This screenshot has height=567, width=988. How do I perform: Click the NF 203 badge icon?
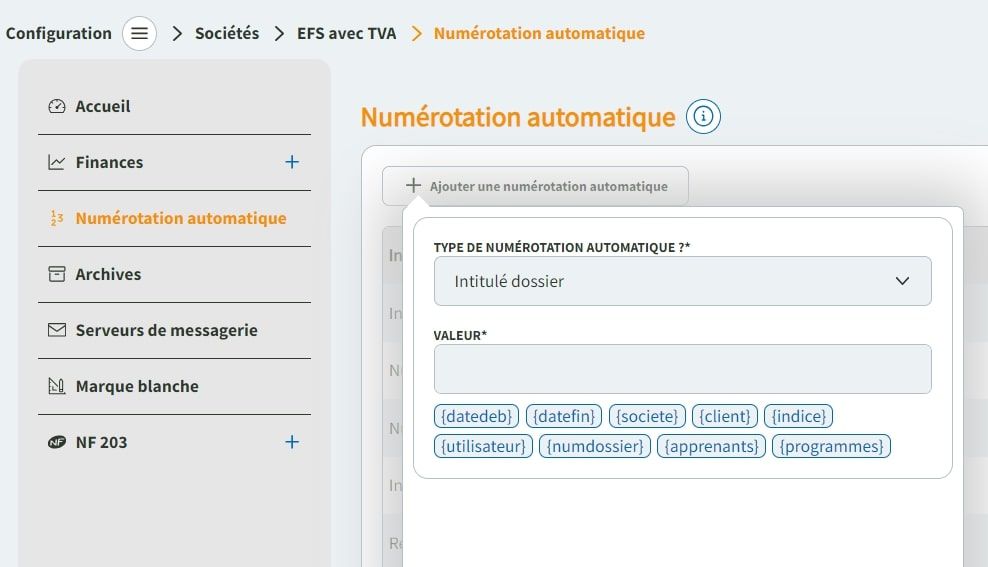tap(57, 442)
